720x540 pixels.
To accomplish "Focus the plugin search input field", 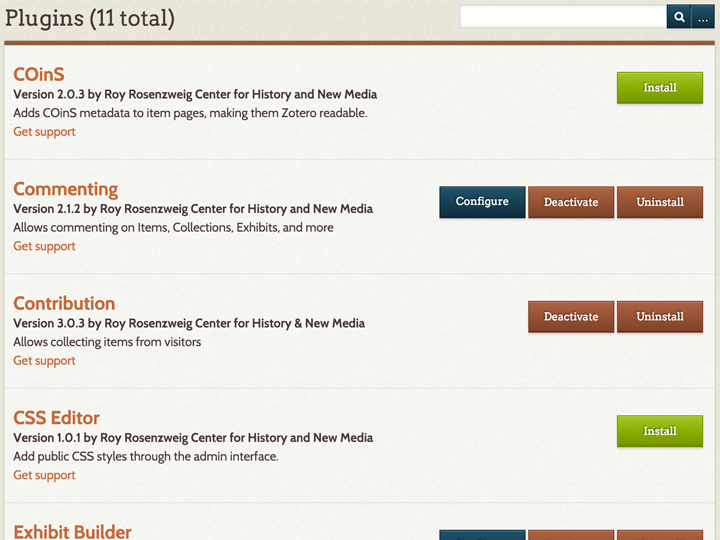I will click(x=563, y=17).
